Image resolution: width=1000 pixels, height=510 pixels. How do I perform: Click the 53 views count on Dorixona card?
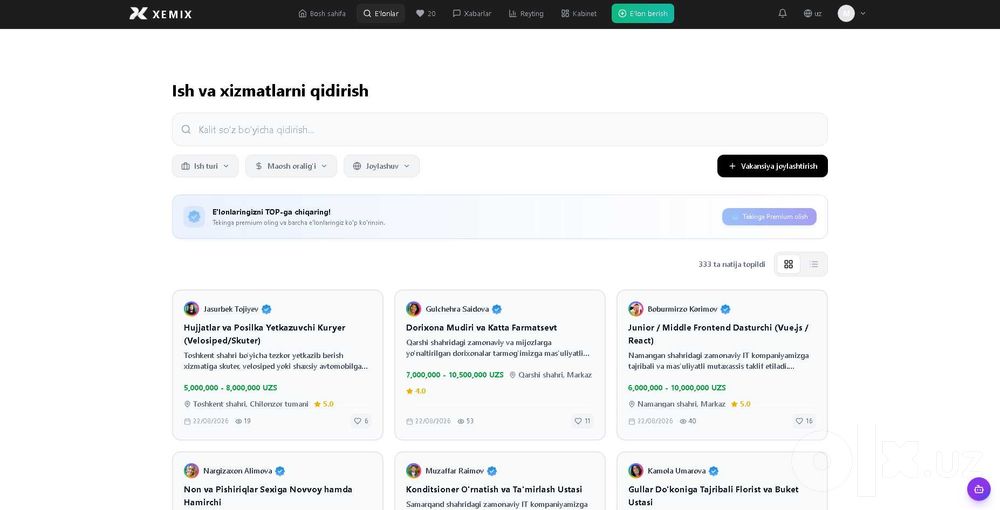pyautogui.click(x=466, y=421)
